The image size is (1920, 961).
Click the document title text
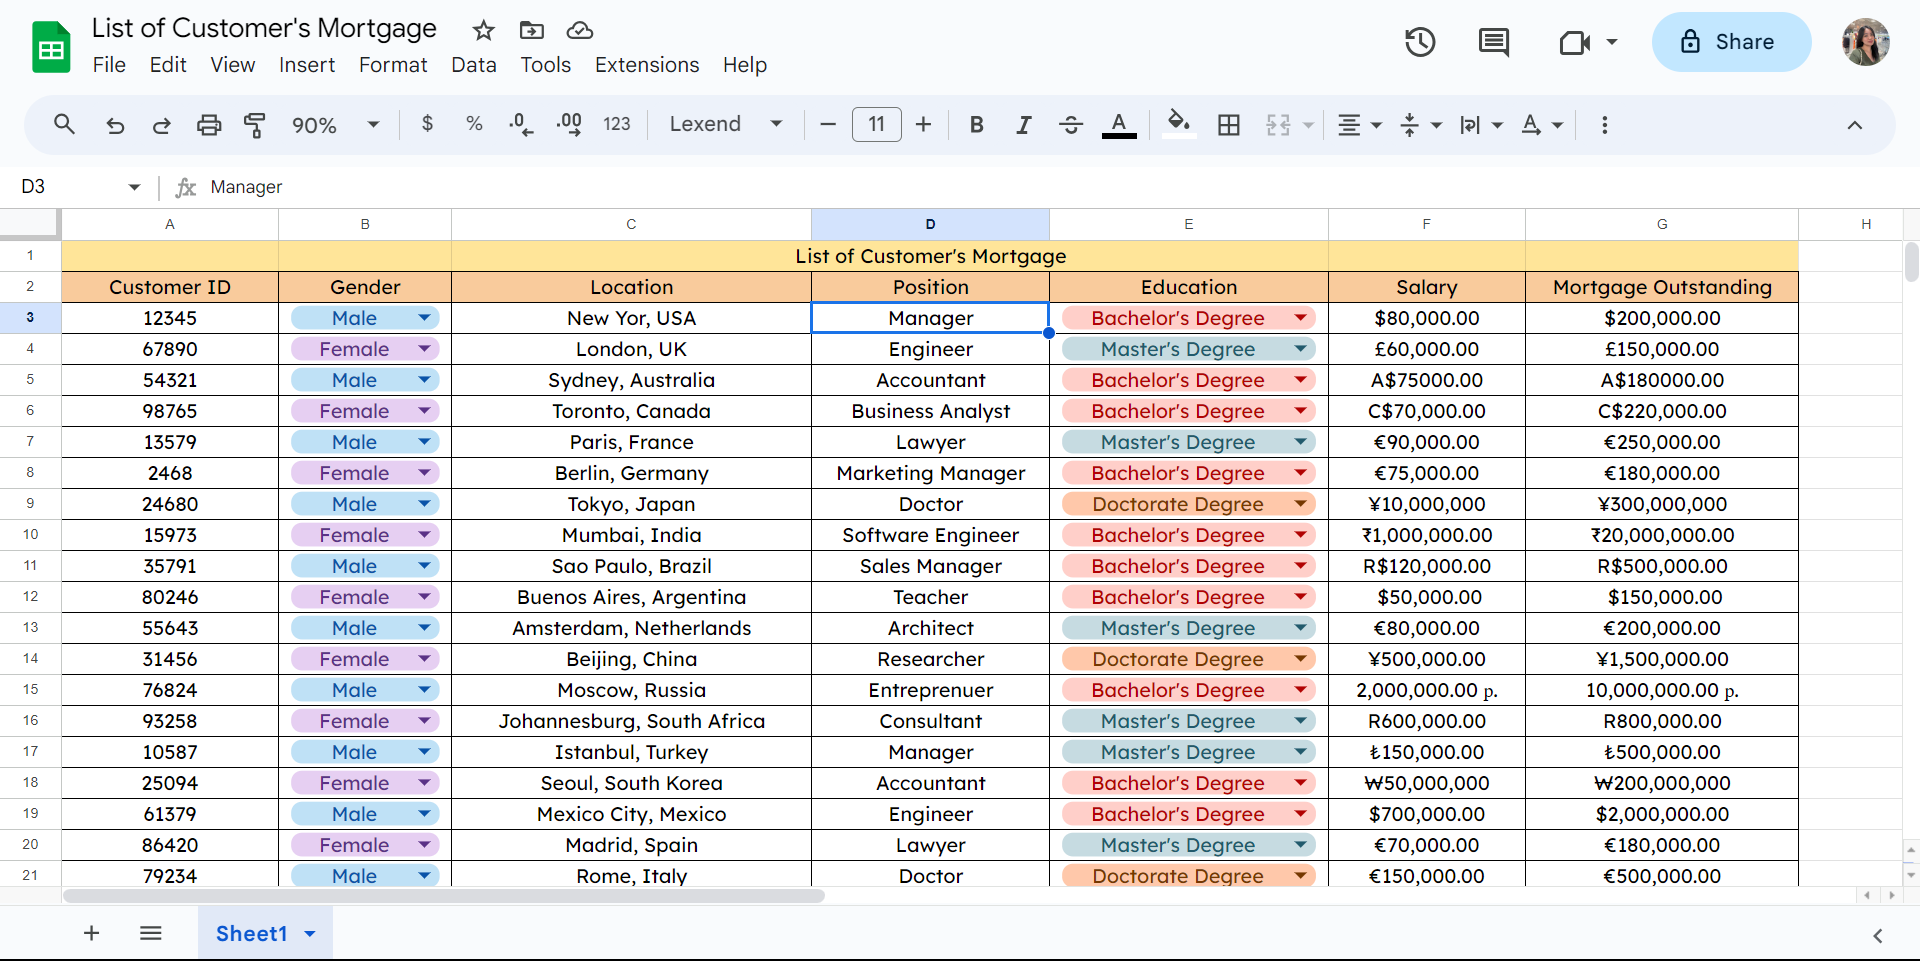(x=264, y=28)
